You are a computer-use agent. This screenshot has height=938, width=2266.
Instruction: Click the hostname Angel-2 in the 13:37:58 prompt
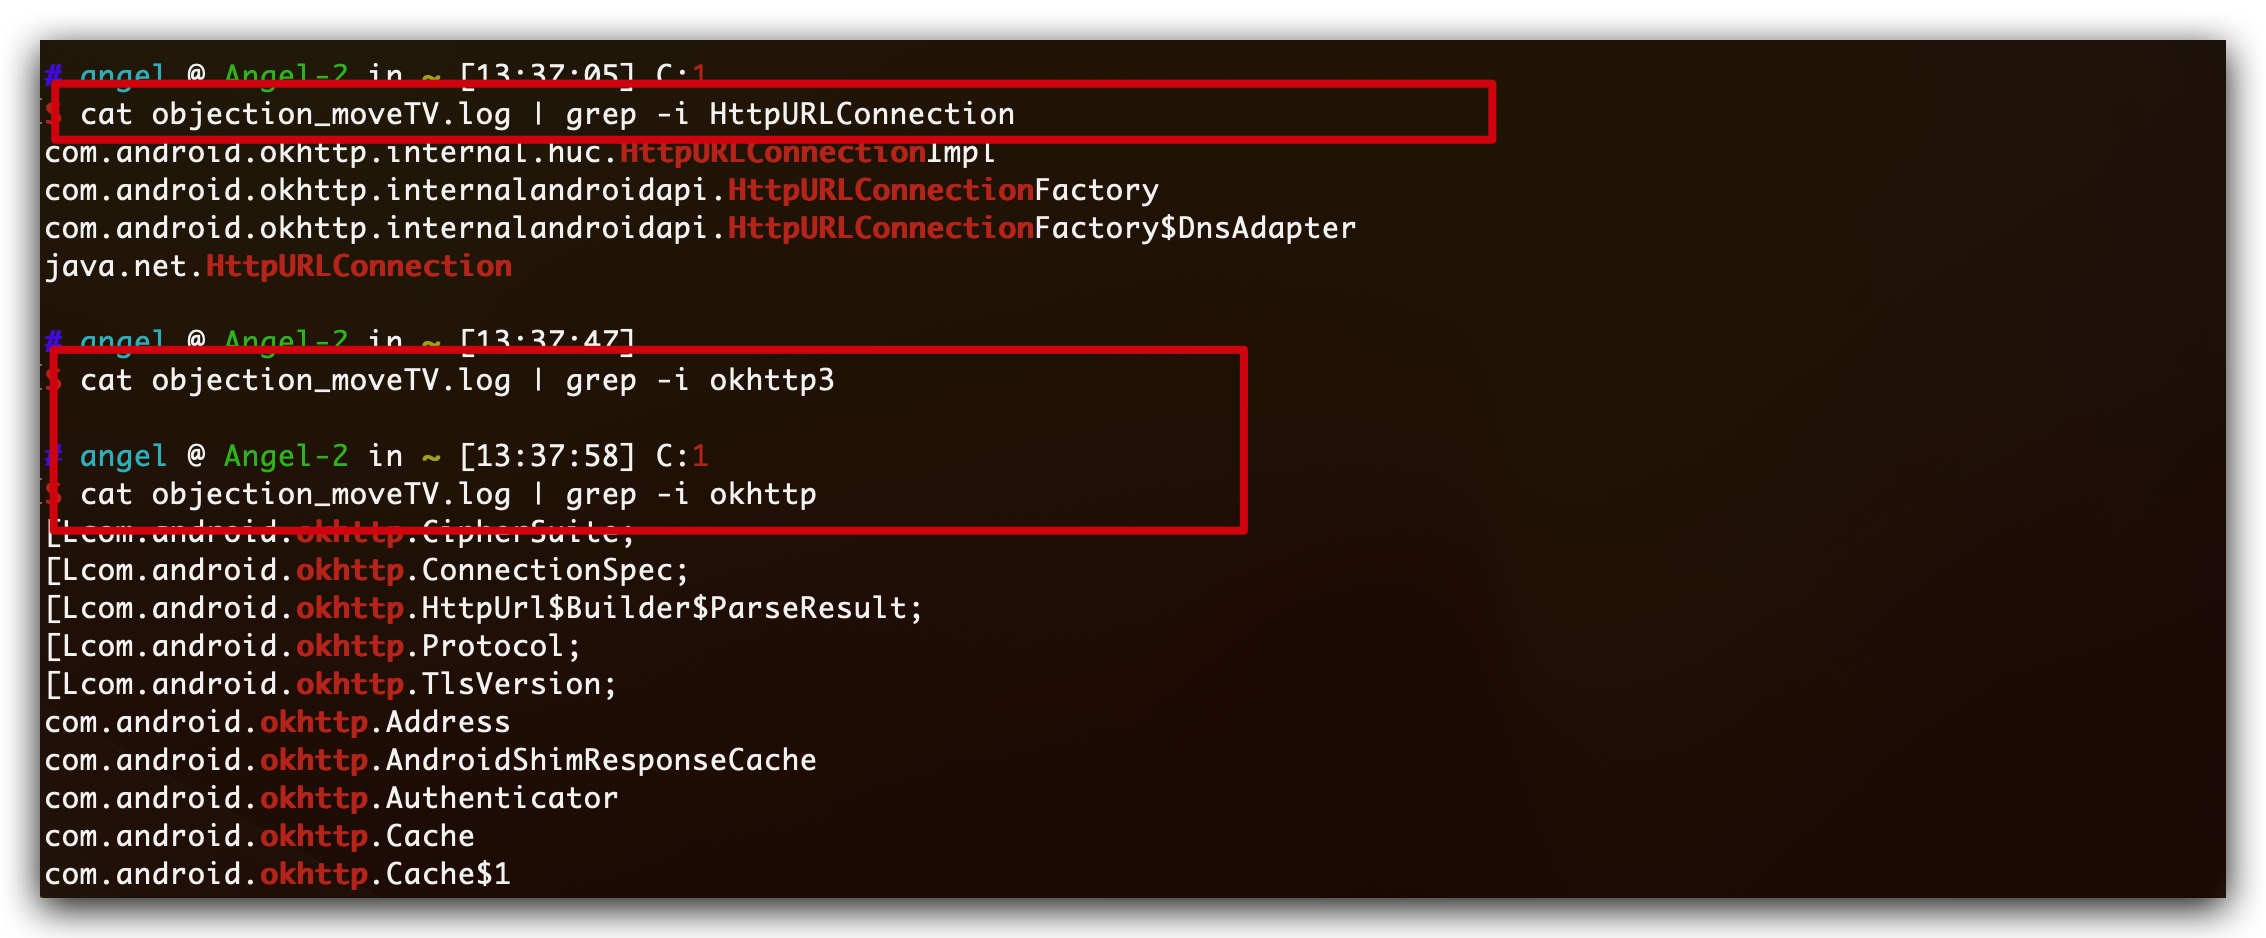click(x=286, y=456)
